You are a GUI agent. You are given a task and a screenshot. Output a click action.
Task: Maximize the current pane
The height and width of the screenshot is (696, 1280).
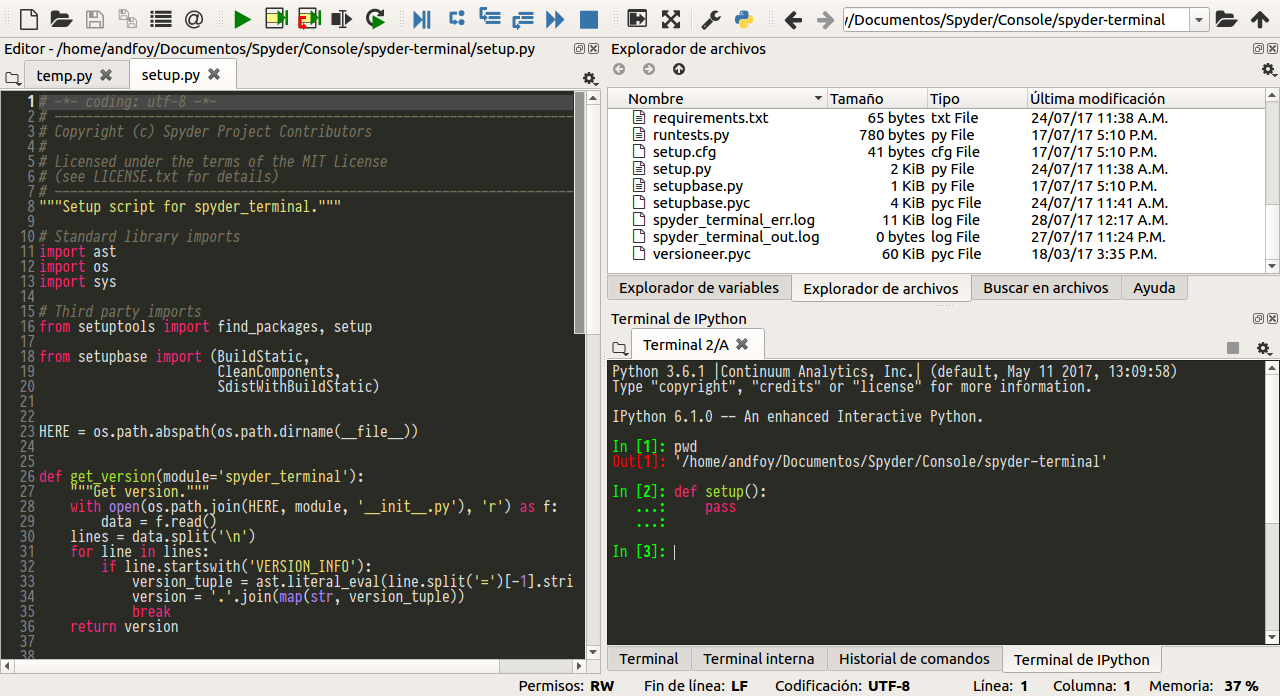pos(636,17)
